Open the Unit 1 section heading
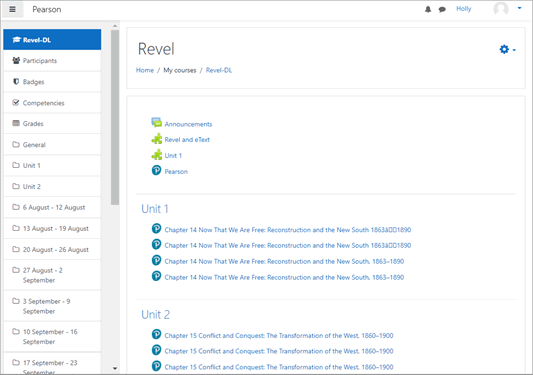This screenshot has width=533, height=375. pos(155,209)
